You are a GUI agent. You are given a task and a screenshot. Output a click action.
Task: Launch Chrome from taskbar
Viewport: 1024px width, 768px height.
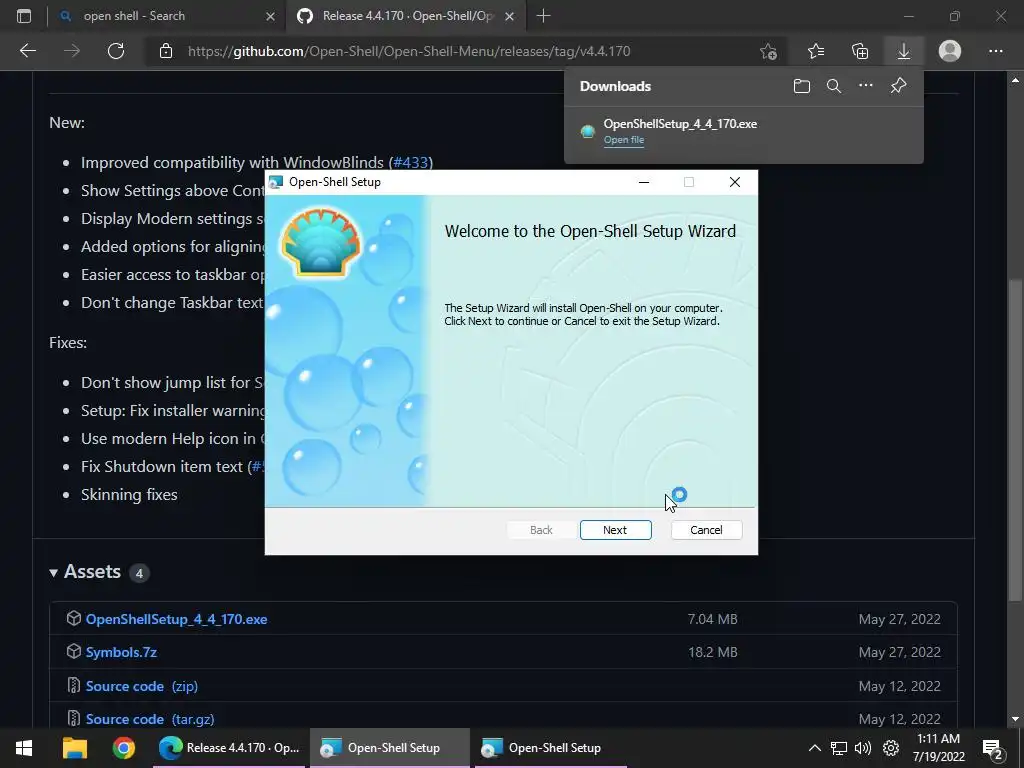(x=123, y=748)
